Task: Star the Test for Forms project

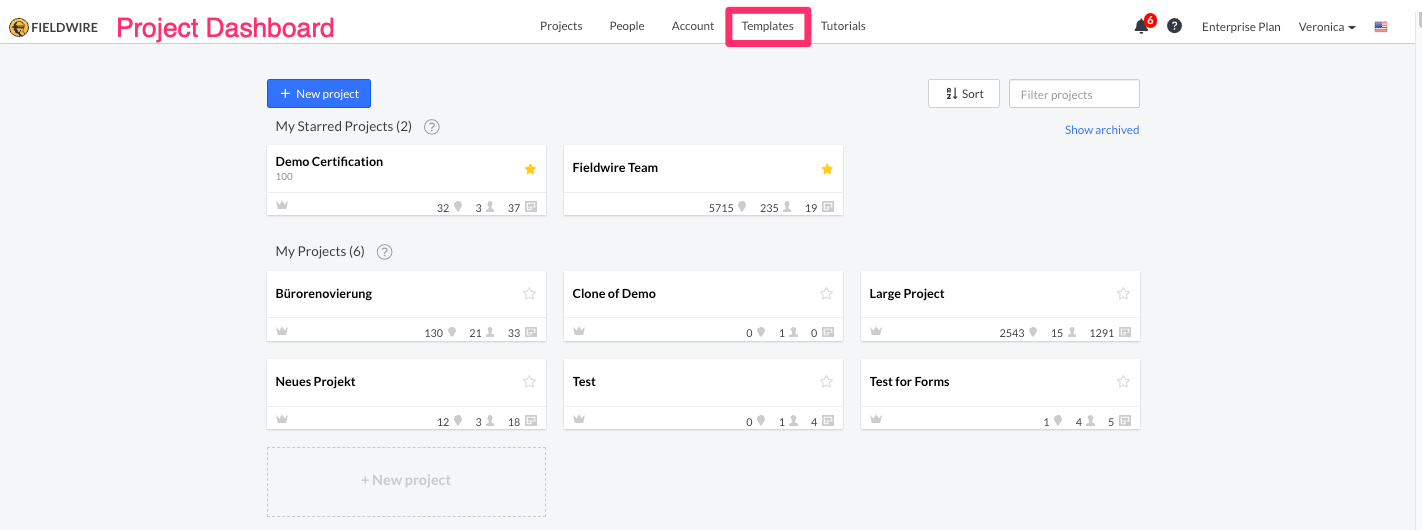Action: click(1123, 382)
